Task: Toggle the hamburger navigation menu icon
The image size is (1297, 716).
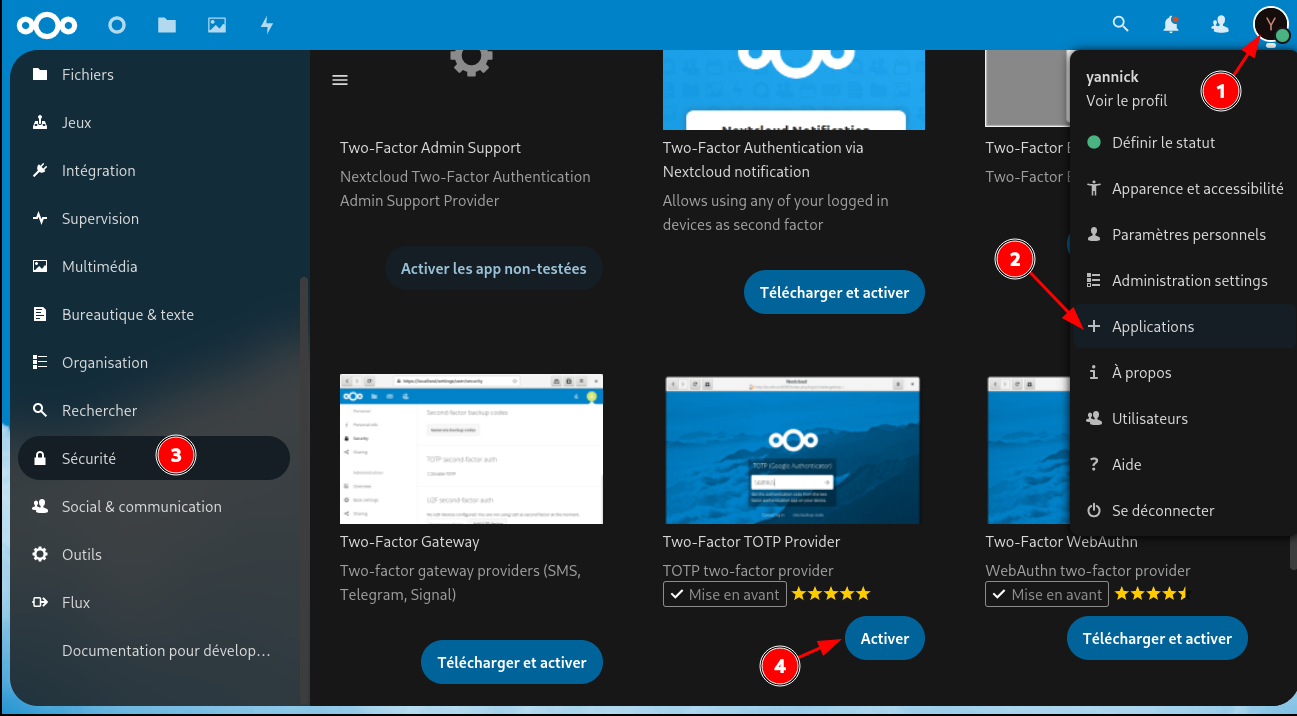Action: (340, 80)
